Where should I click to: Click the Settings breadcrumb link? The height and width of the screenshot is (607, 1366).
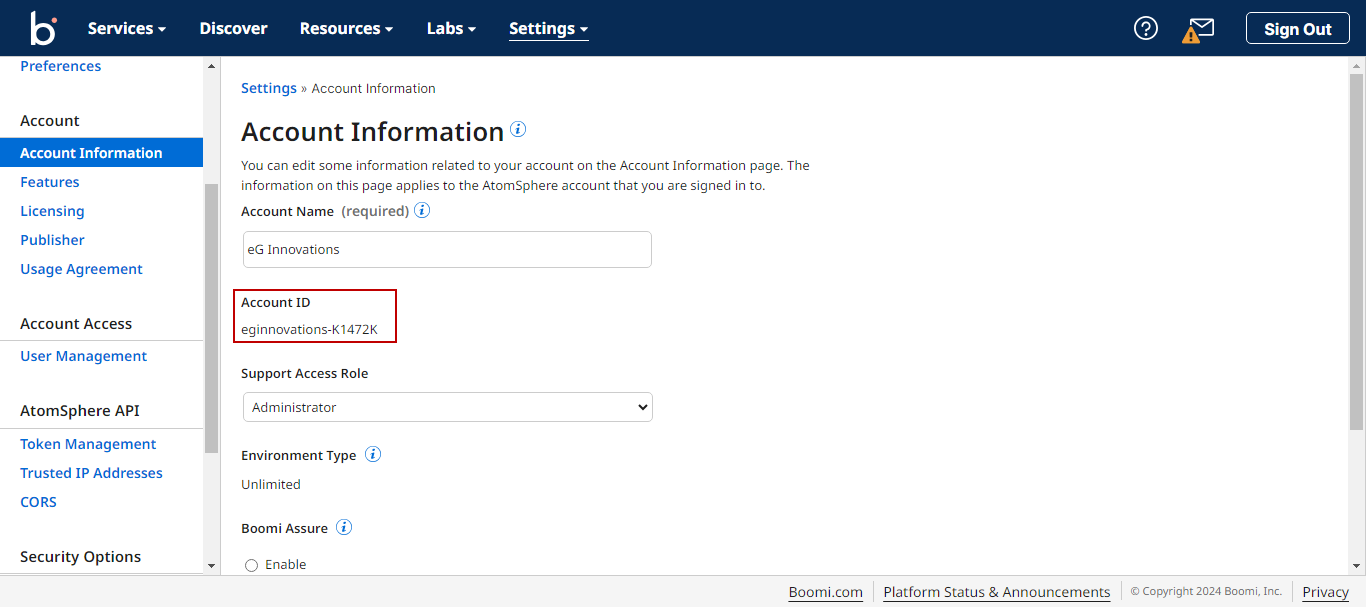coord(269,88)
